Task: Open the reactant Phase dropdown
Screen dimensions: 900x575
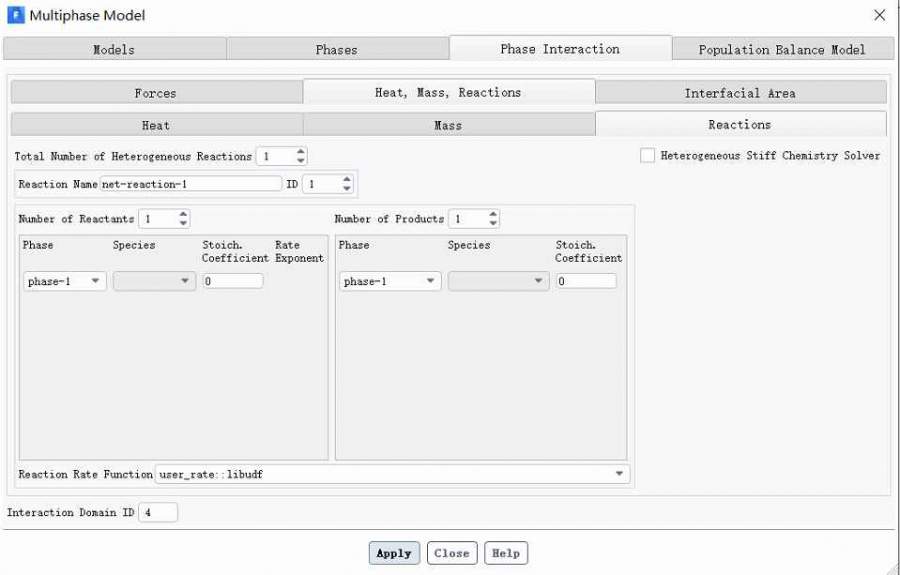Action: [x=65, y=281]
